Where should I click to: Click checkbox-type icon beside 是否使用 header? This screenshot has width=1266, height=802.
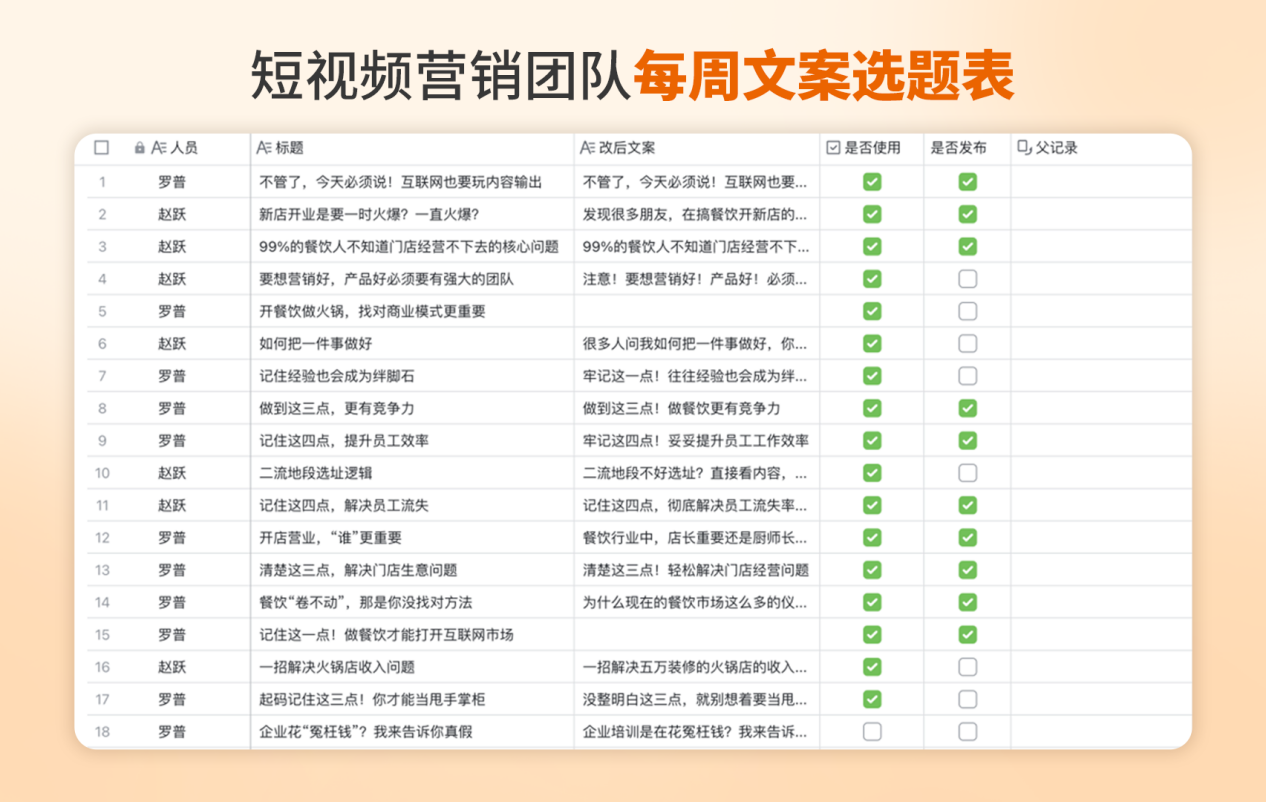coord(833,148)
